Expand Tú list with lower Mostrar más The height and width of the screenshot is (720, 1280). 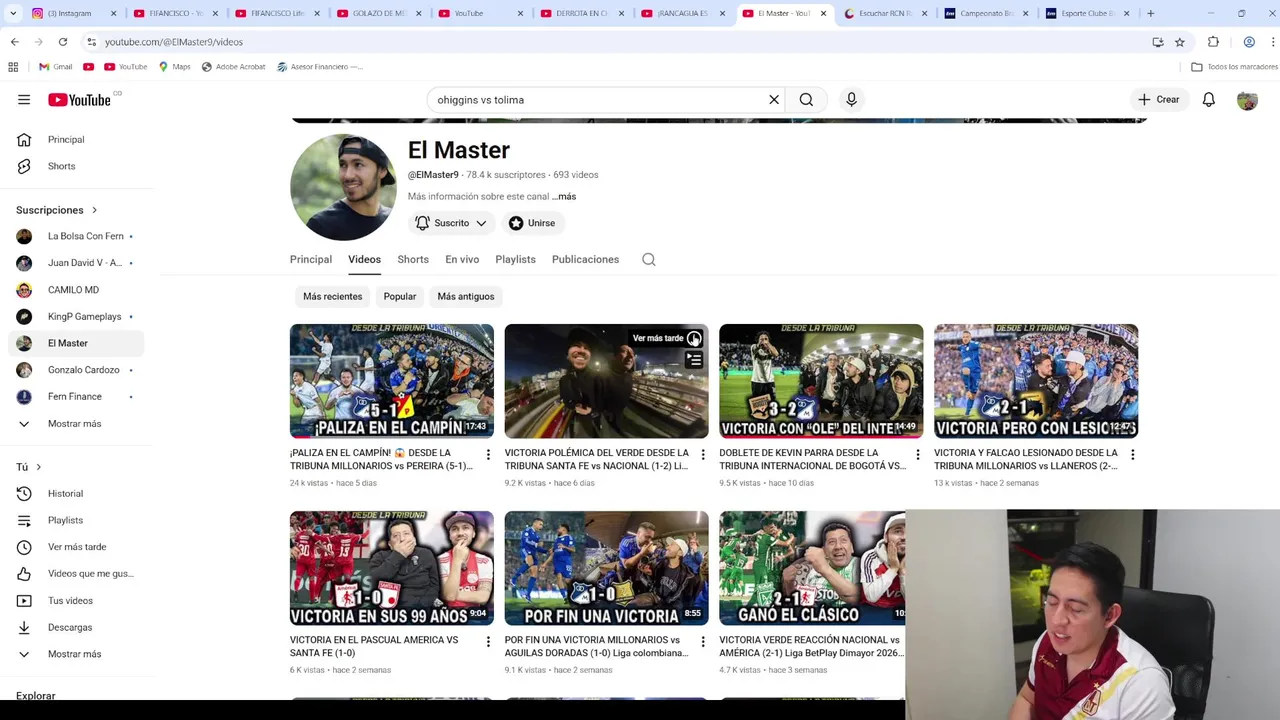74,654
